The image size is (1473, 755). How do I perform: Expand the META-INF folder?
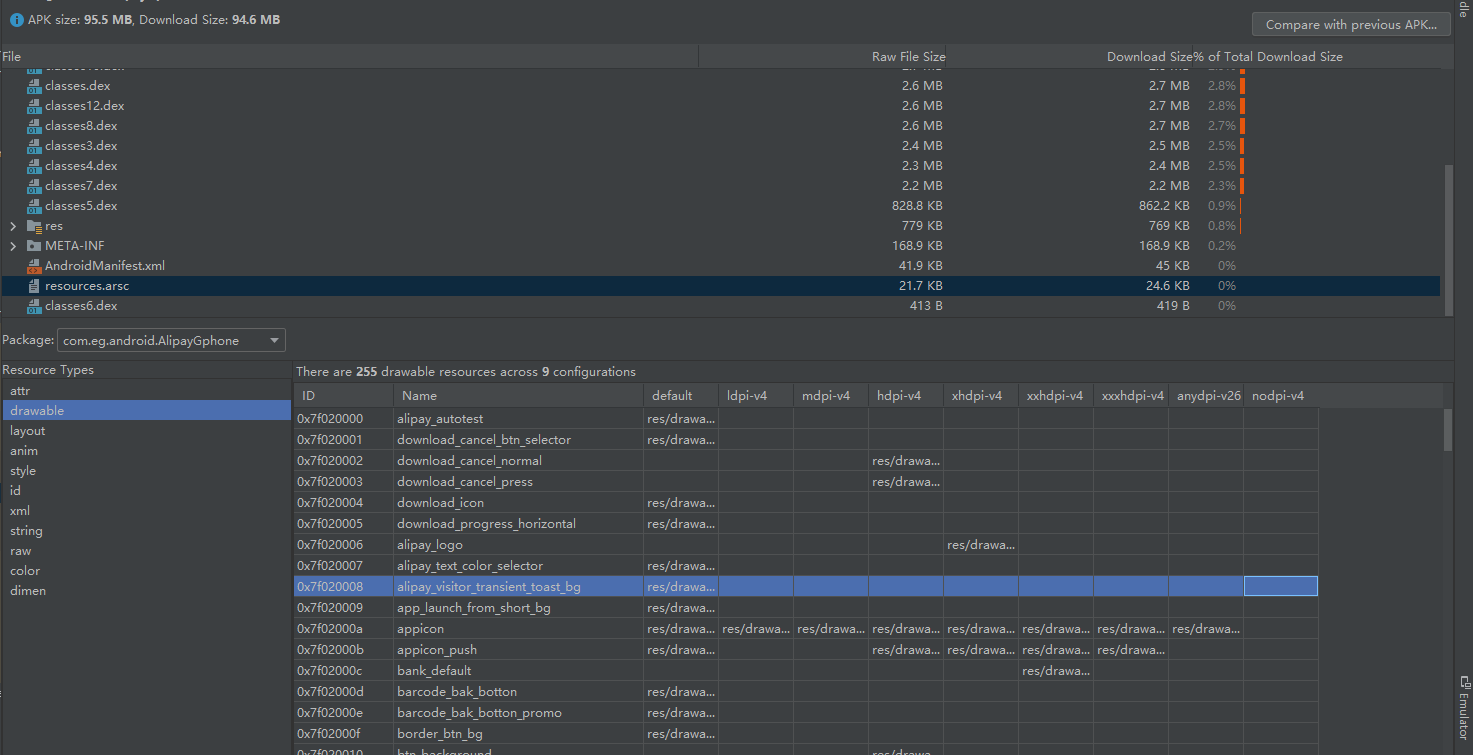(13, 246)
